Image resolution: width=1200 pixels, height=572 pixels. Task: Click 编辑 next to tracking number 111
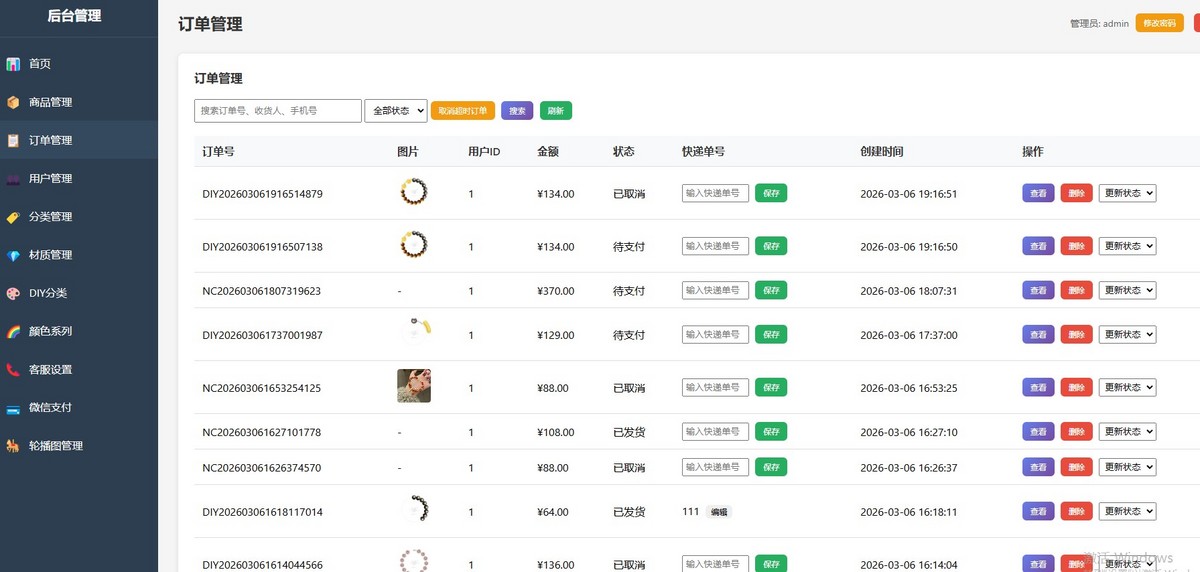[719, 512]
